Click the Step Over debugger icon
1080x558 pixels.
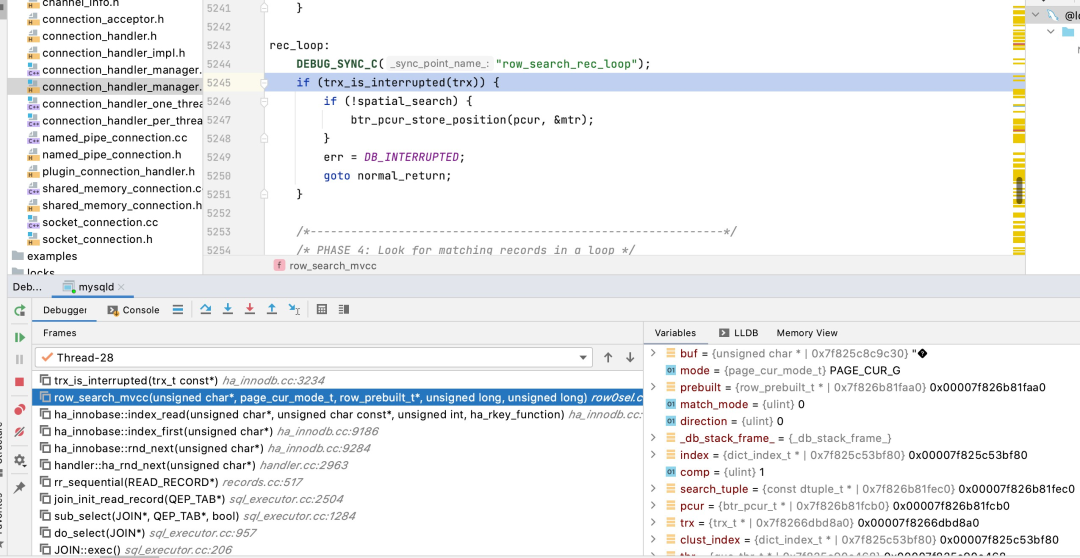pos(205,309)
